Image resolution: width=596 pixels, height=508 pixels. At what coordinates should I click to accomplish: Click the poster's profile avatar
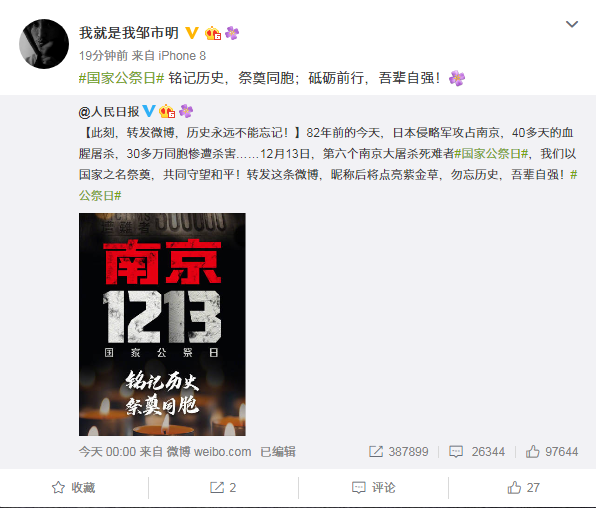click(x=44, y=44)
